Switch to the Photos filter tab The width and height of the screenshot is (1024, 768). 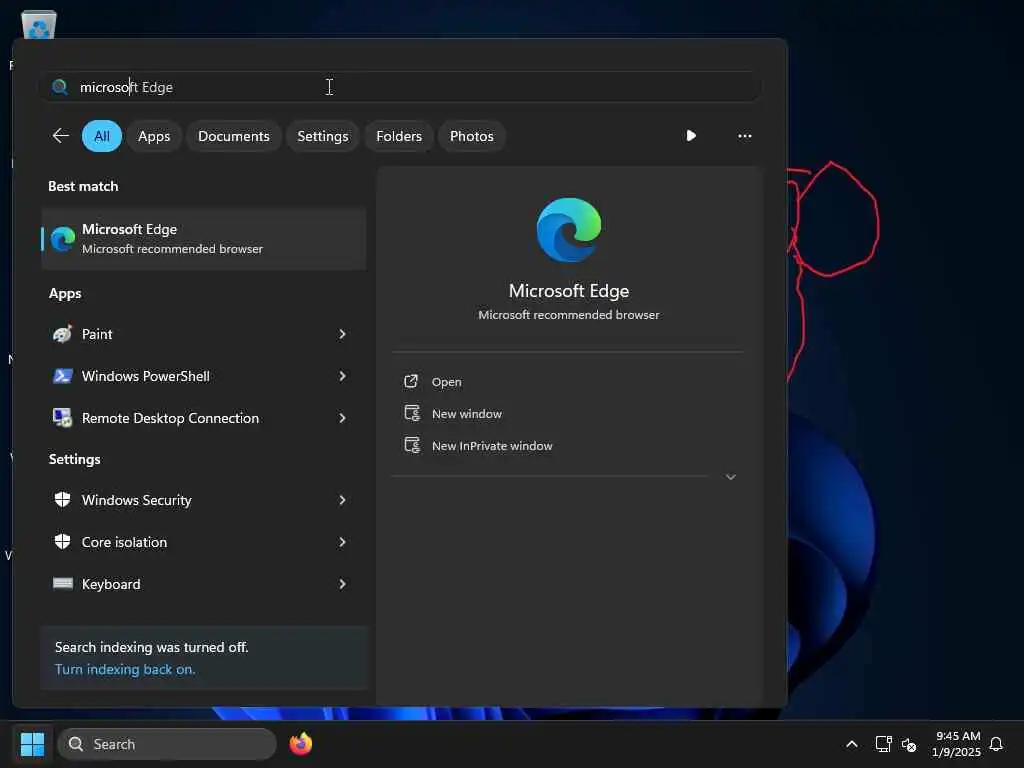click(x=472, y=136)
